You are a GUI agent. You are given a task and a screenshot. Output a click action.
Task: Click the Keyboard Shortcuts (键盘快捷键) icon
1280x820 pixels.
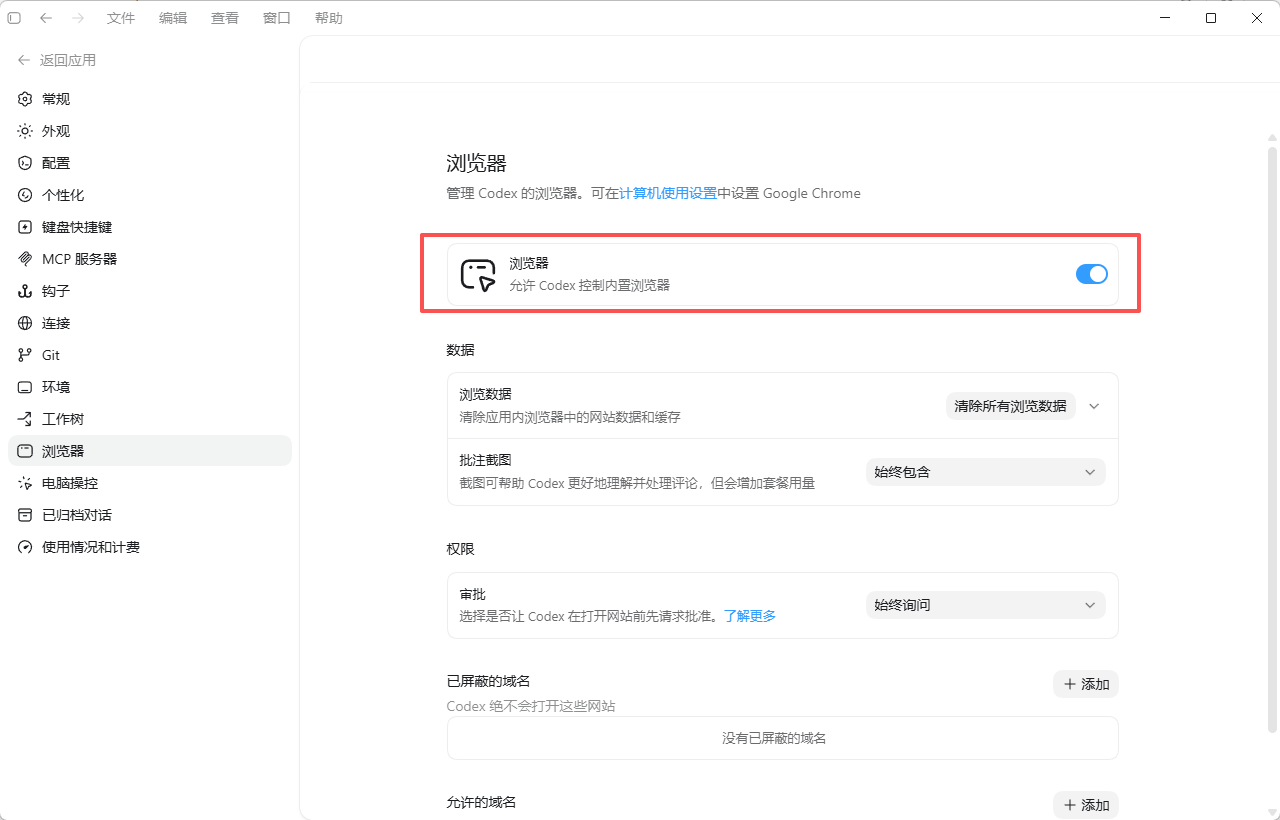pyautogui.click(x=25, y=227)
